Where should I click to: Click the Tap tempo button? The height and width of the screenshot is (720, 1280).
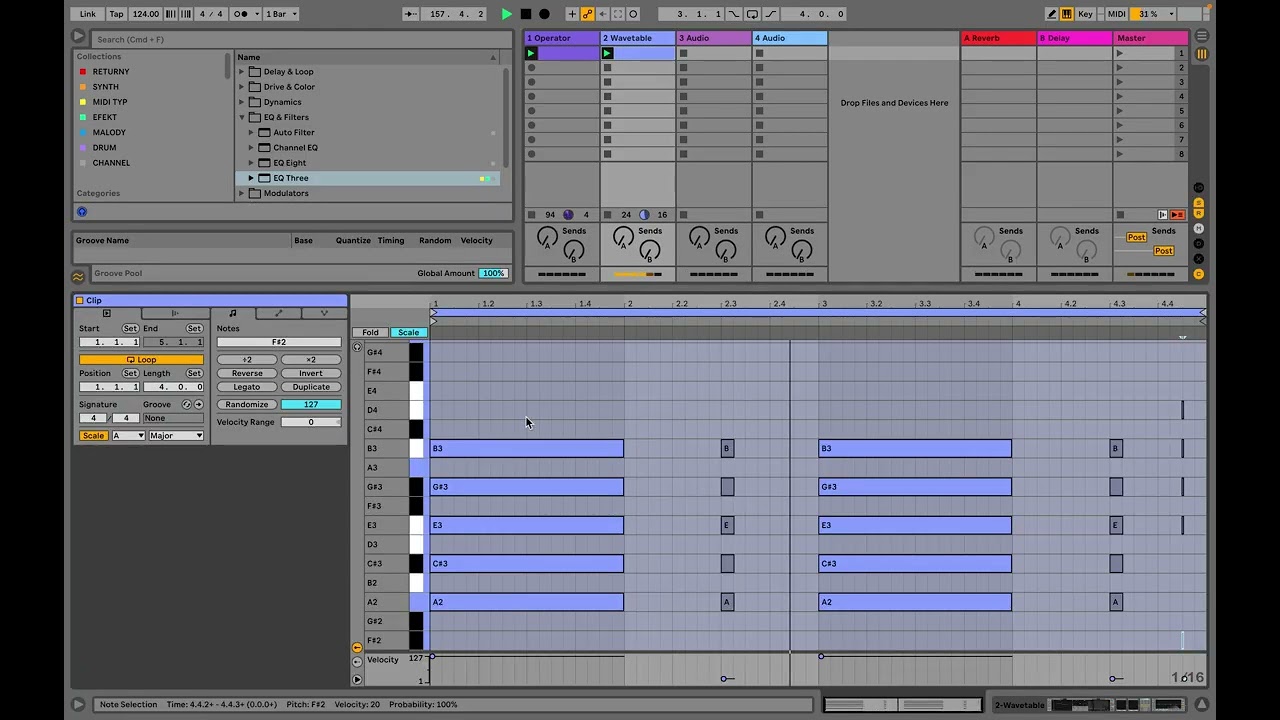116,14
